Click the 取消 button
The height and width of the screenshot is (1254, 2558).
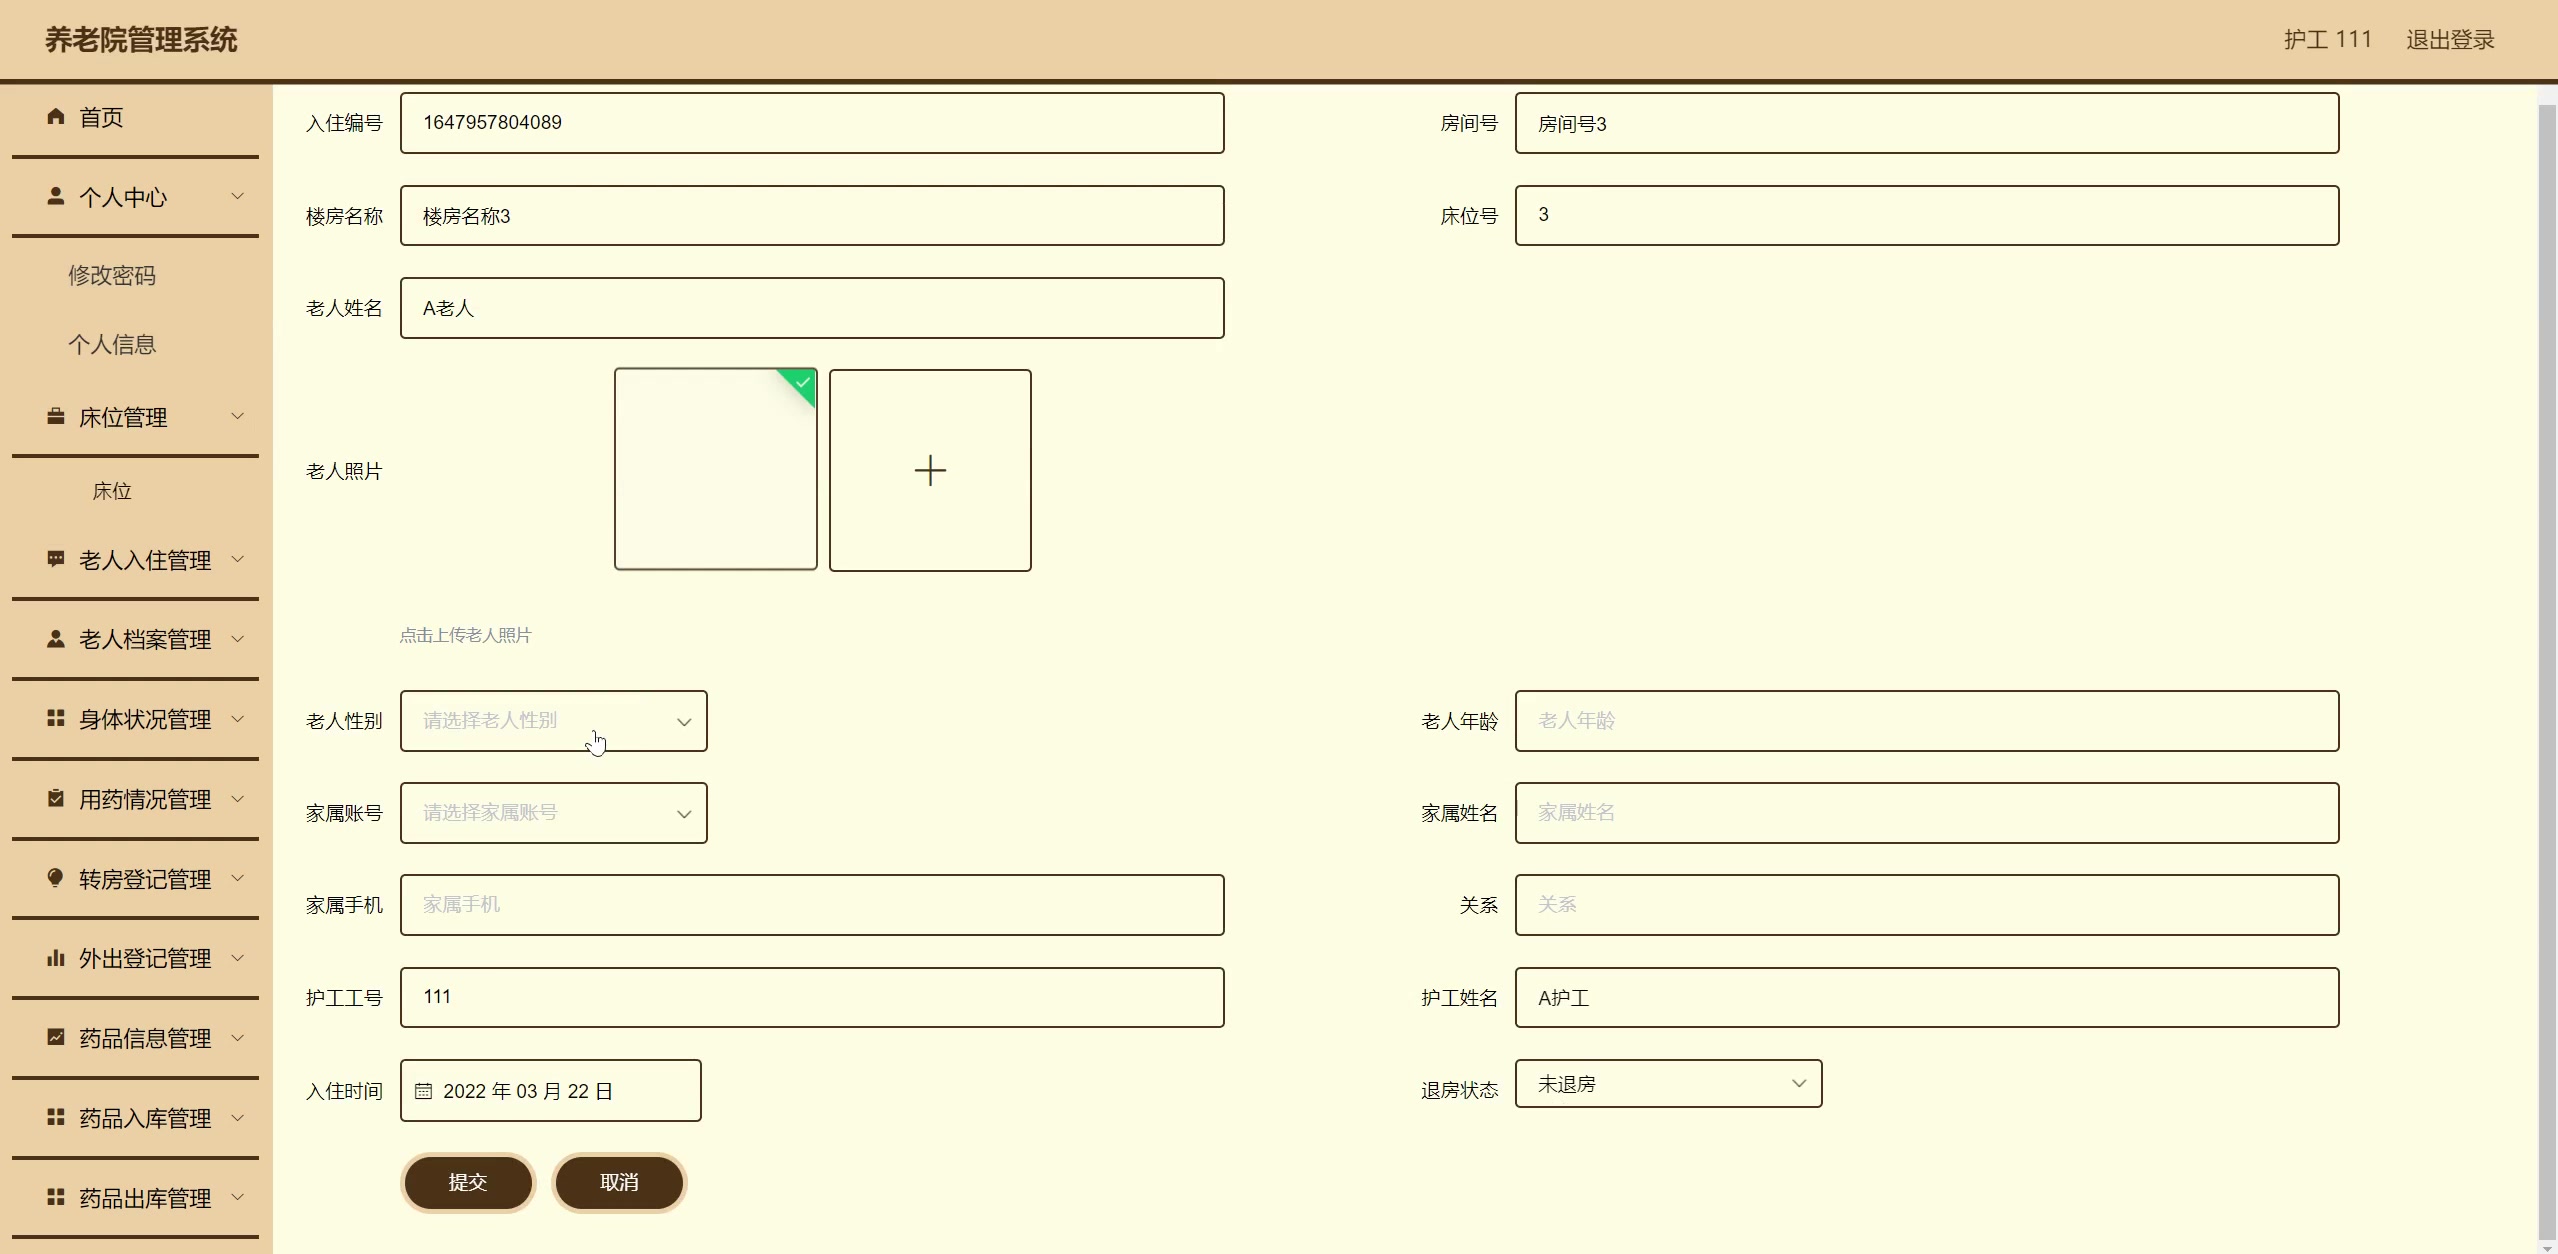pyautogui.click(x=618, y=1182)
